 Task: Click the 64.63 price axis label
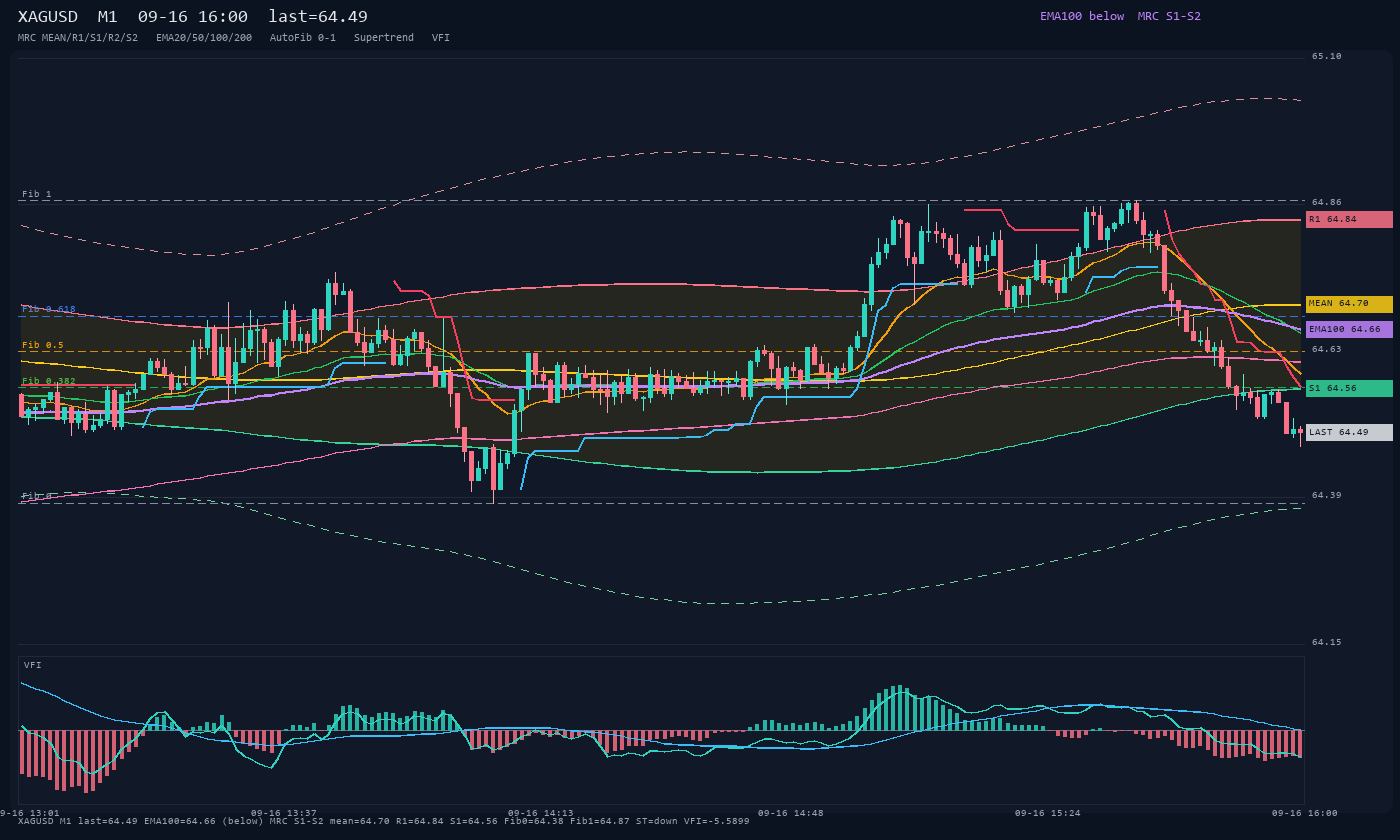click(1327, 349)
